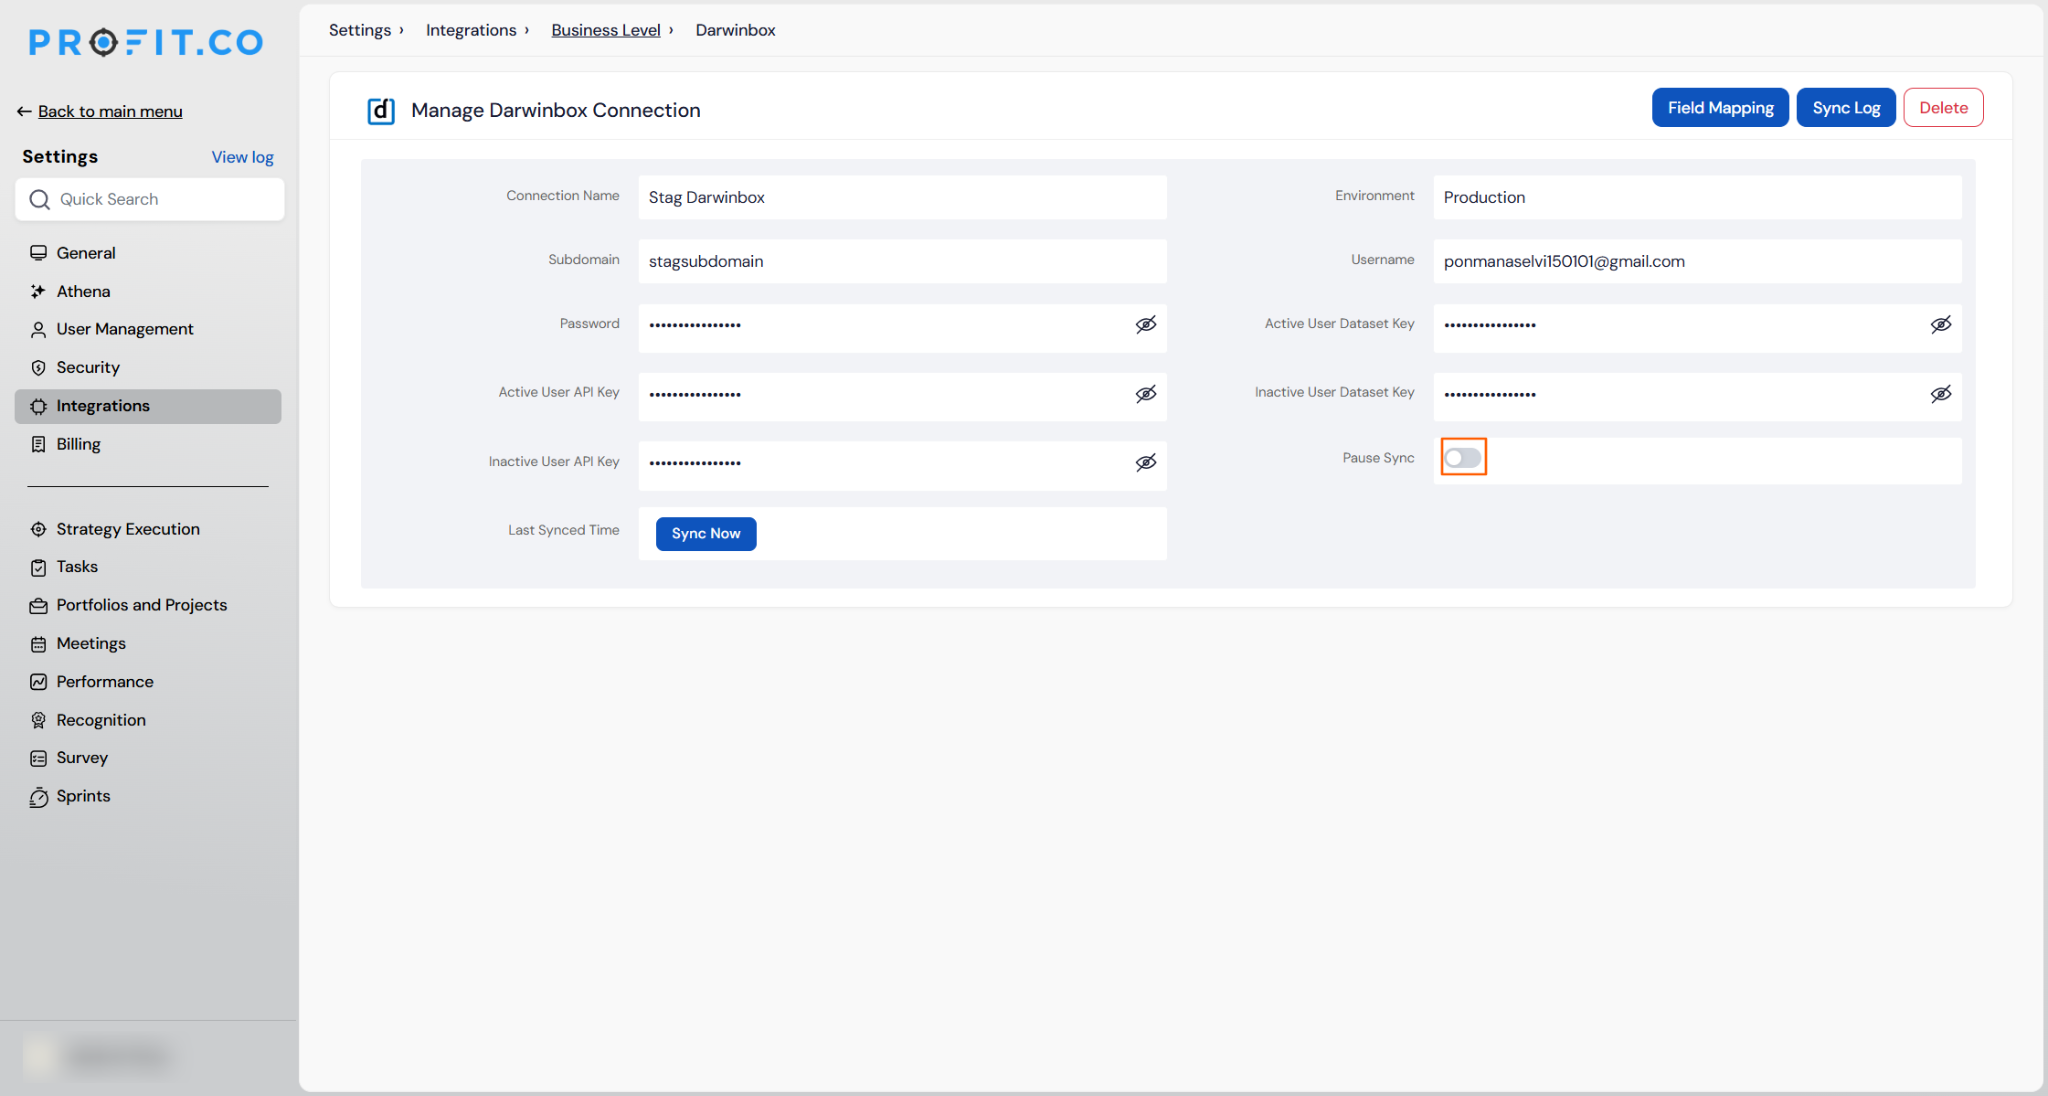Click the General sidebar icon
The image size is (2048, 1096).
pos(39,253)
